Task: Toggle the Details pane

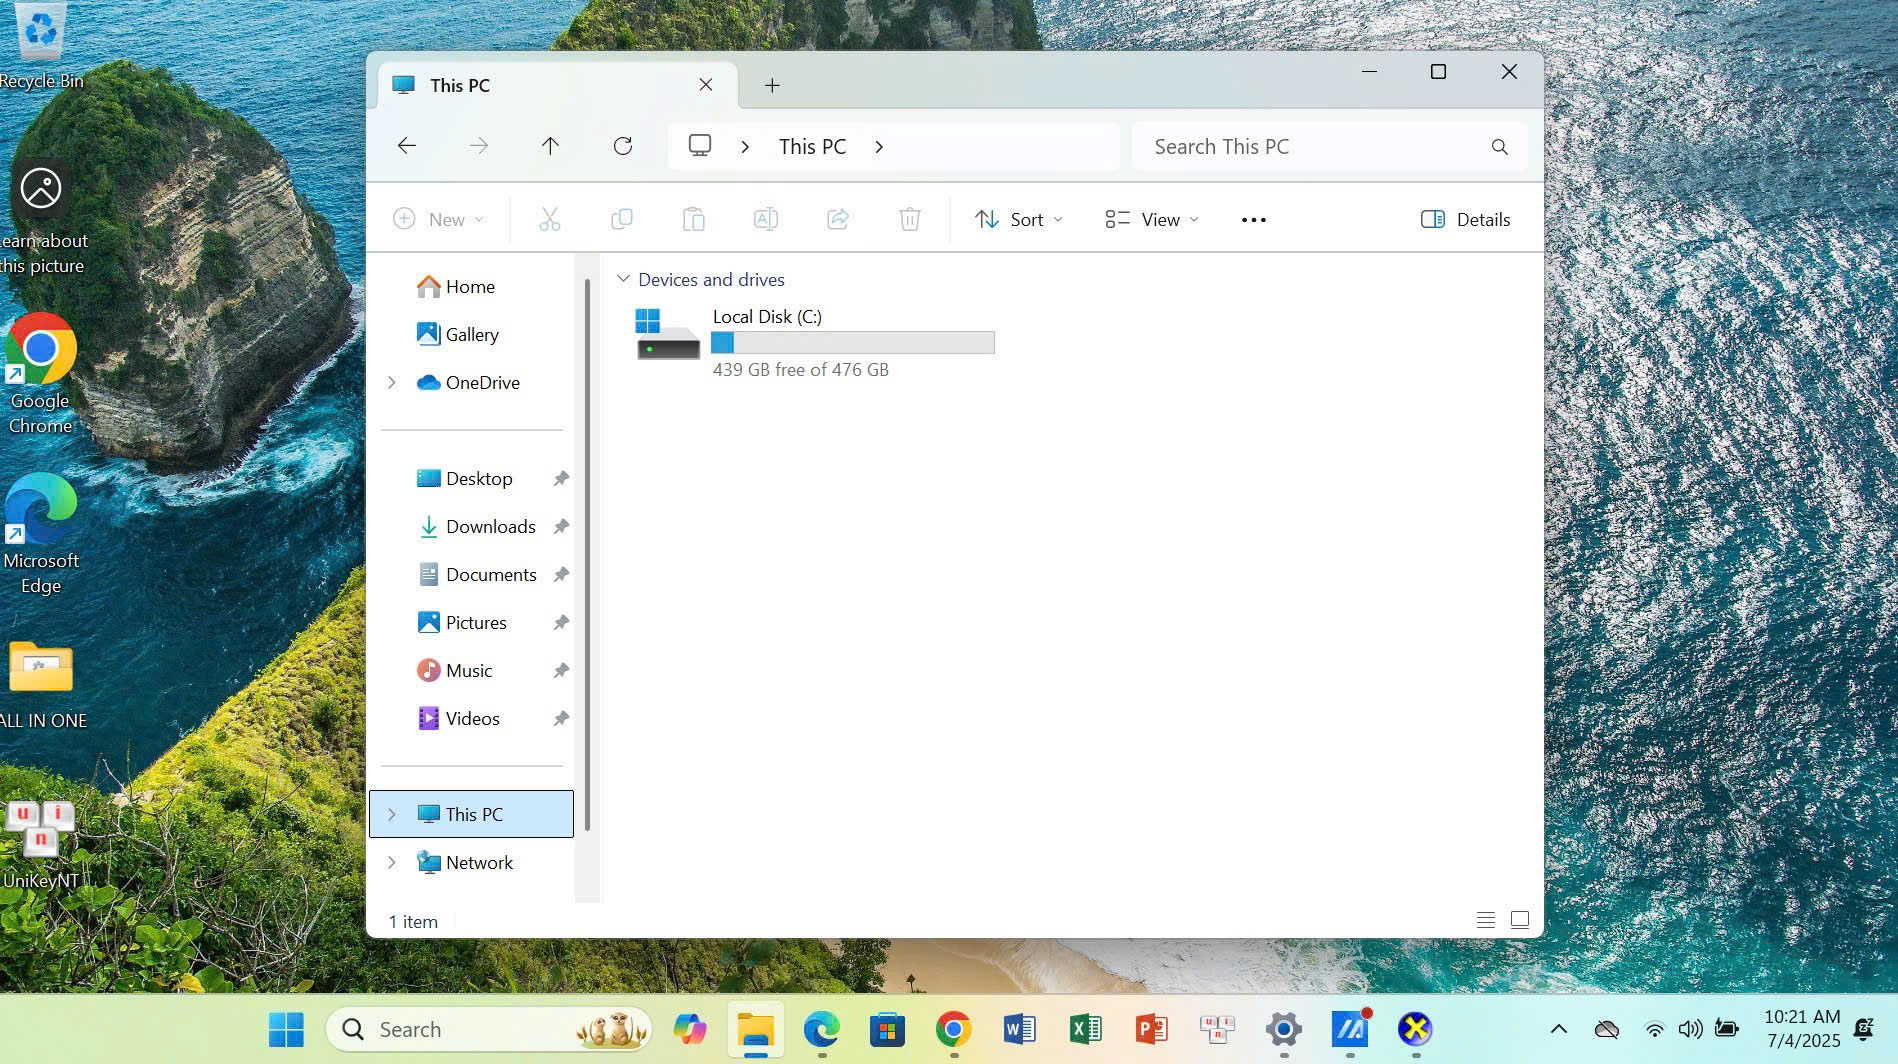Action: pos(1466,219)
